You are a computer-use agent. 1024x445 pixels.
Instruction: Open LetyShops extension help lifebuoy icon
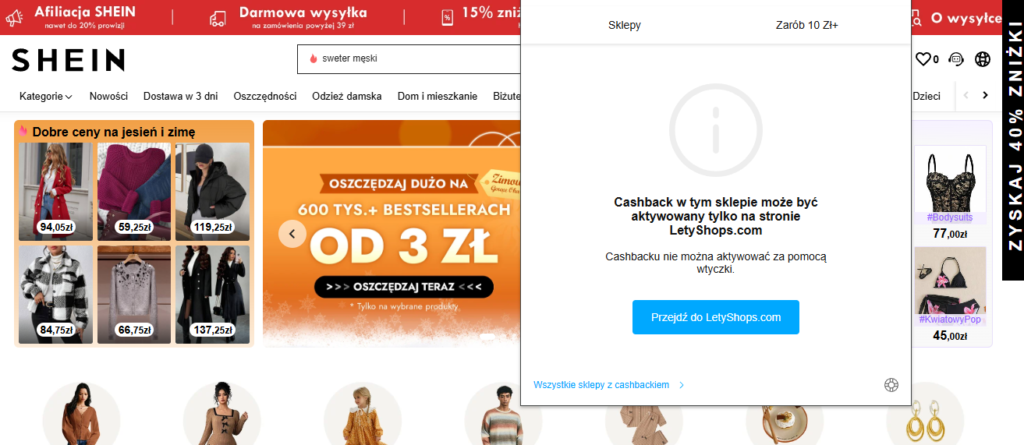(891, 385)
